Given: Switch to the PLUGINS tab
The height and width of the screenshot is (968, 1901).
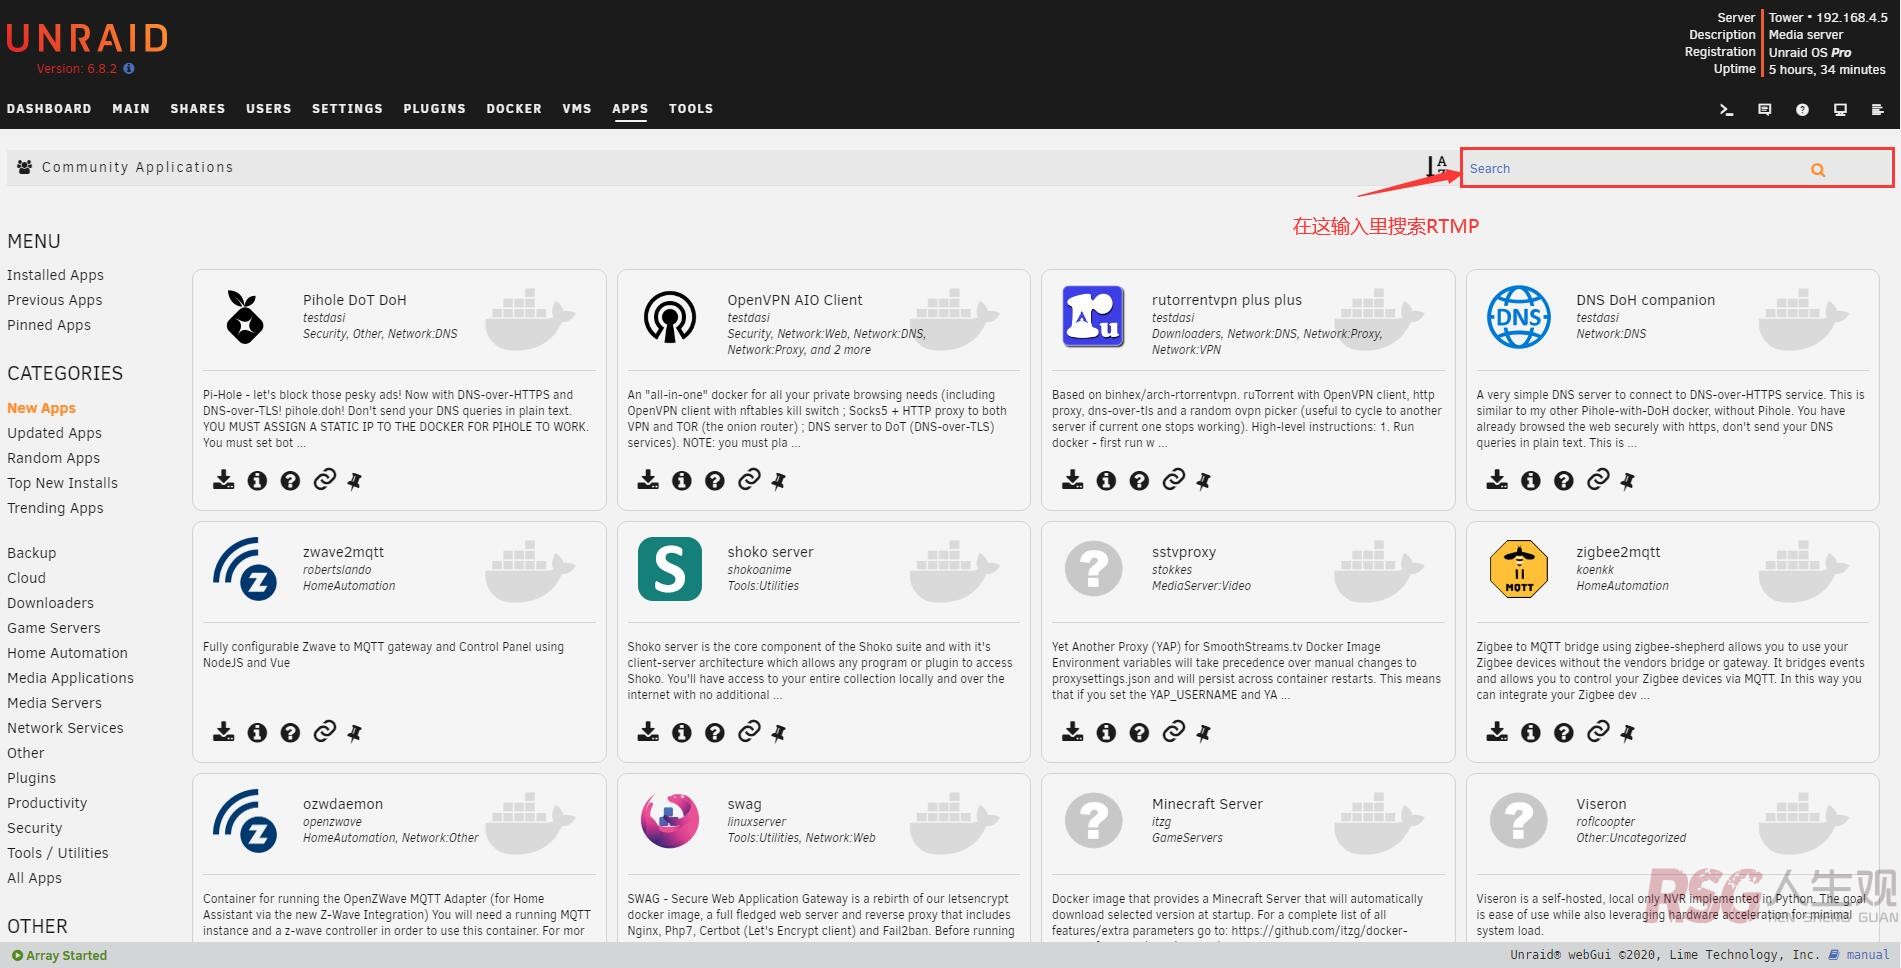Looking at the screenshot, I should pyautogui.click(x=435, y=109).
